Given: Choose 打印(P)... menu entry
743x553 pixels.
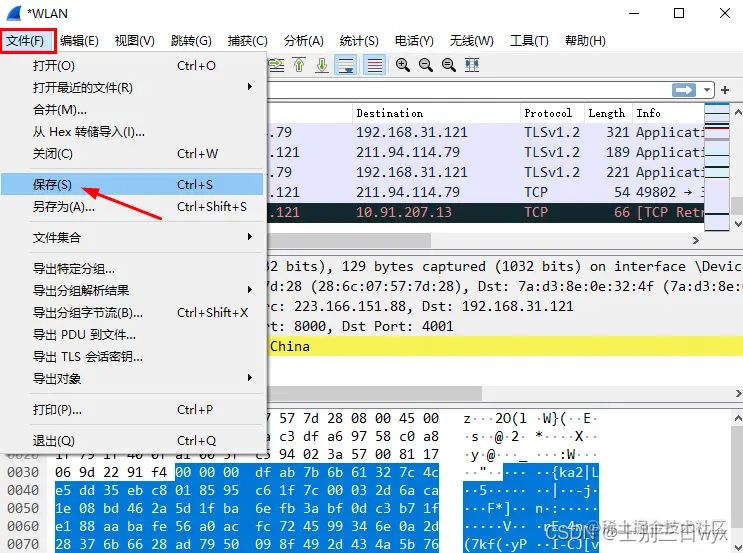Looking at the screenshot, I should pos(132,410).
